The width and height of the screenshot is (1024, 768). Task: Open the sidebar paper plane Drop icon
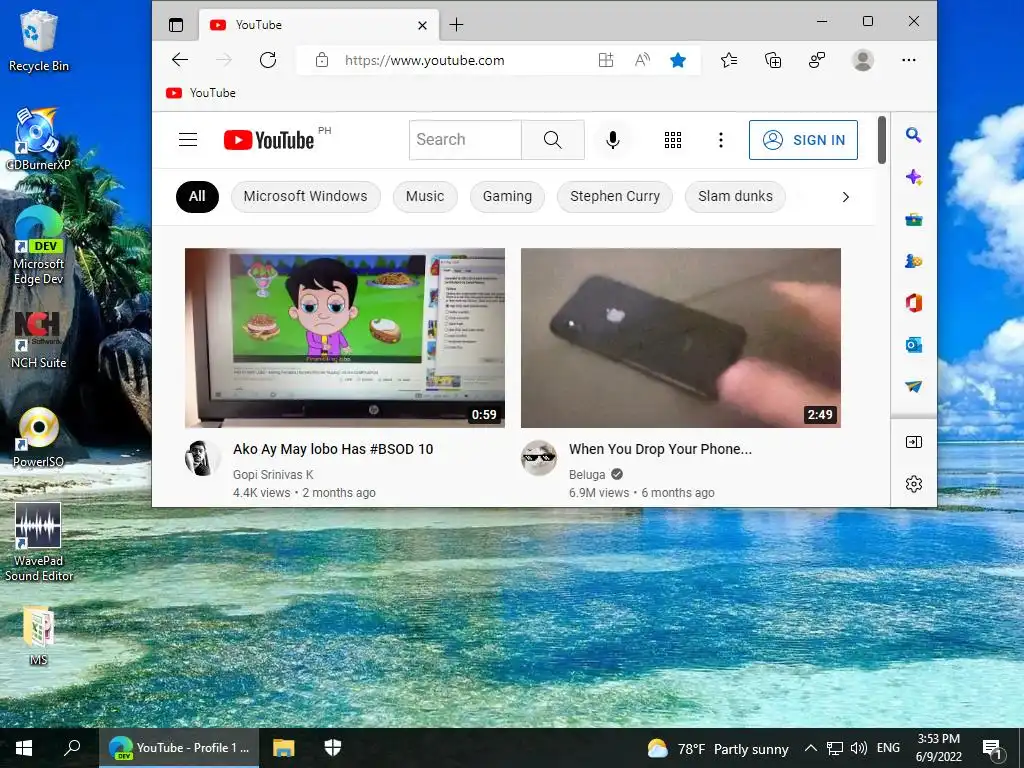point(914,387)
